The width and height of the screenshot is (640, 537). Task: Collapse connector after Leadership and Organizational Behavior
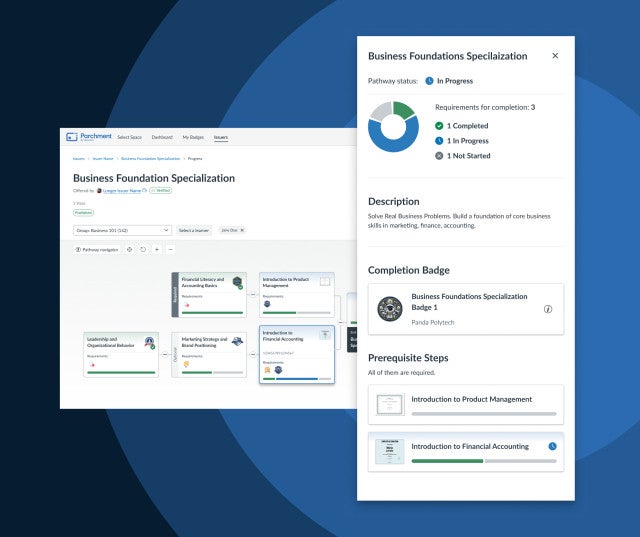pyautogui.click(x=165, y=354)
